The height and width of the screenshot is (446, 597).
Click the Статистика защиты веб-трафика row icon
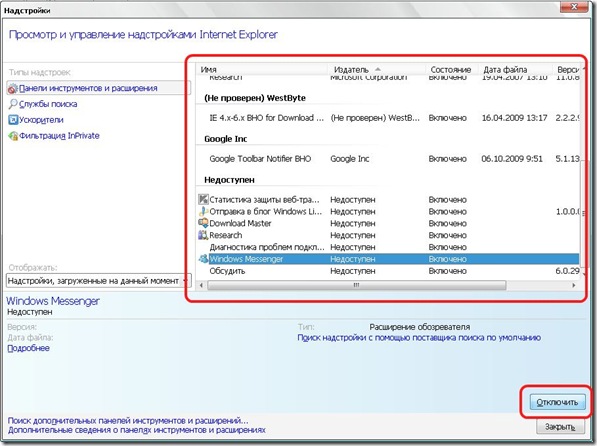pos(203,199)
